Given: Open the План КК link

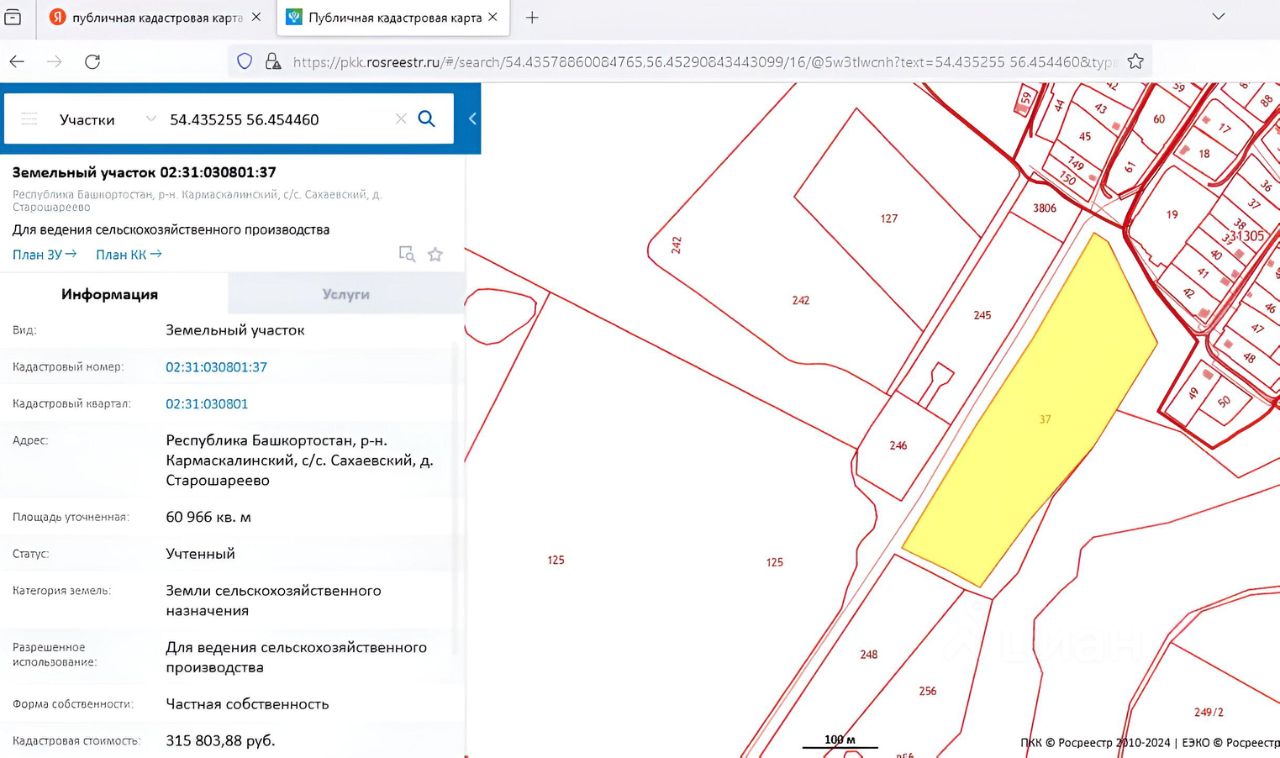Looking at the screenshot, I should coord(129,254).
